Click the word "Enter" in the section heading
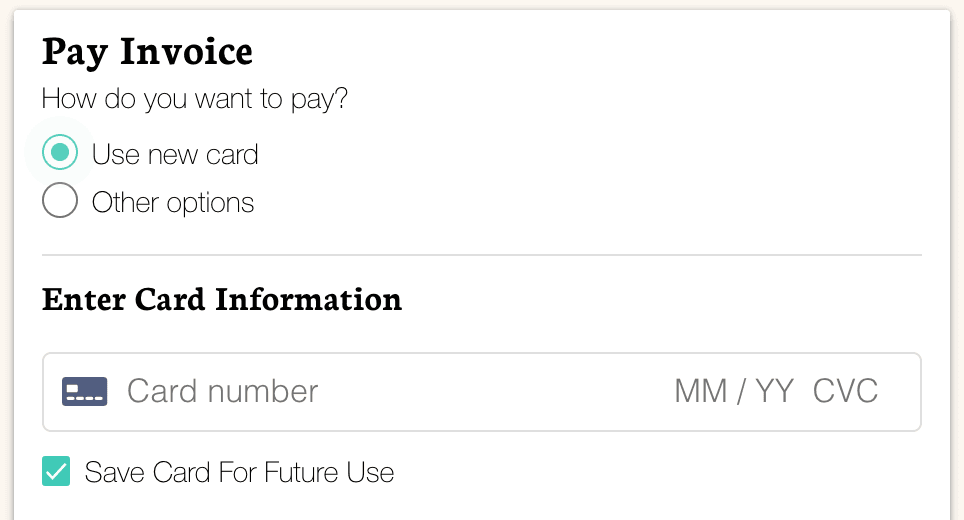Screen dimensions: 964x520 coord(84,299)
